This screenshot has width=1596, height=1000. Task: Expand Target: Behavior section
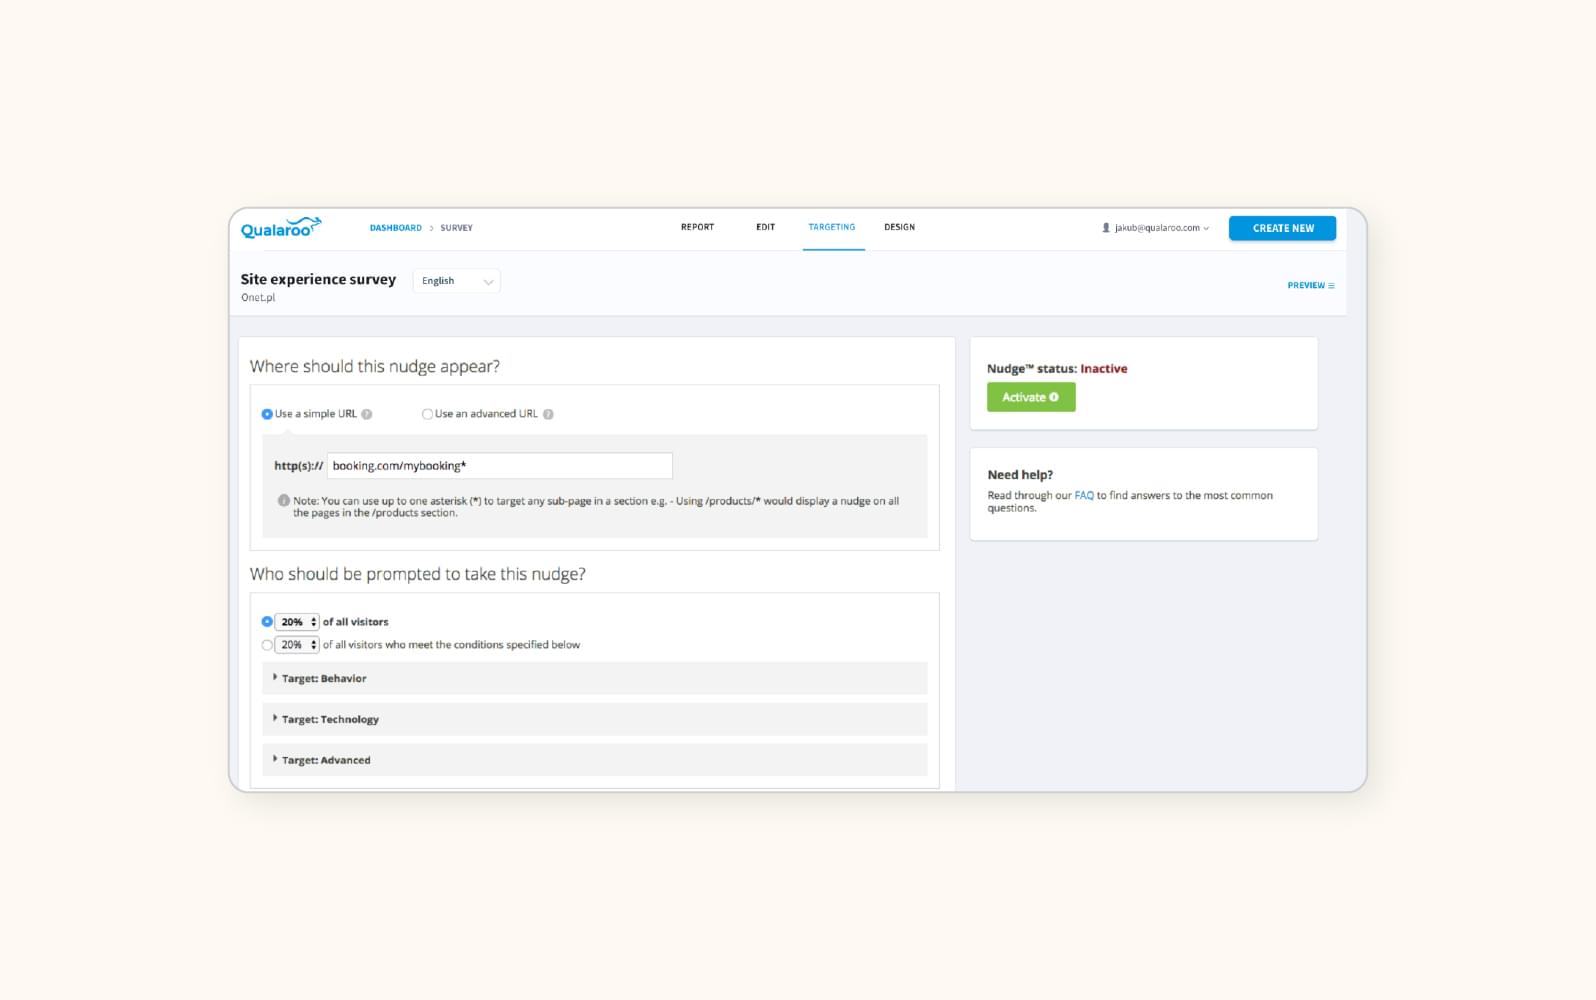(594, 678)
